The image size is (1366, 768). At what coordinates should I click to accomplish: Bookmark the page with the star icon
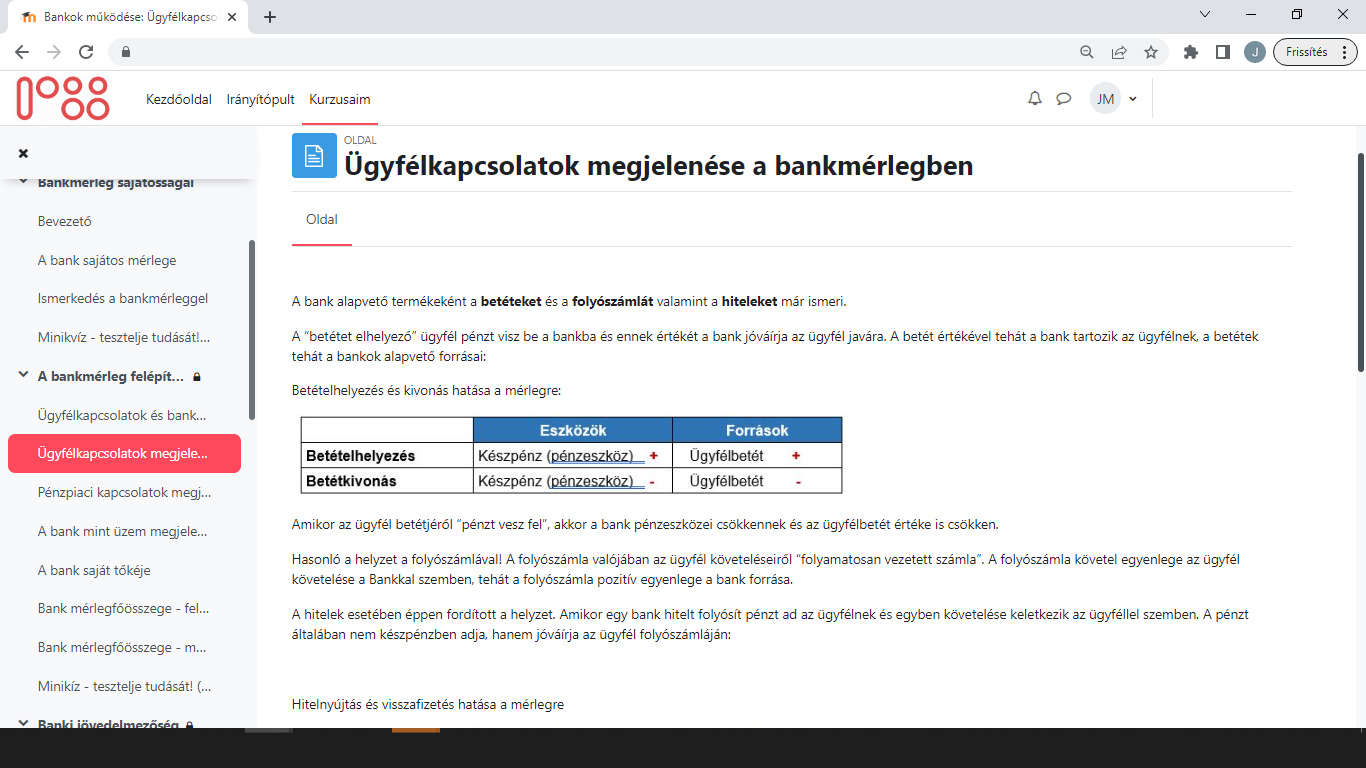(1151, 51)
